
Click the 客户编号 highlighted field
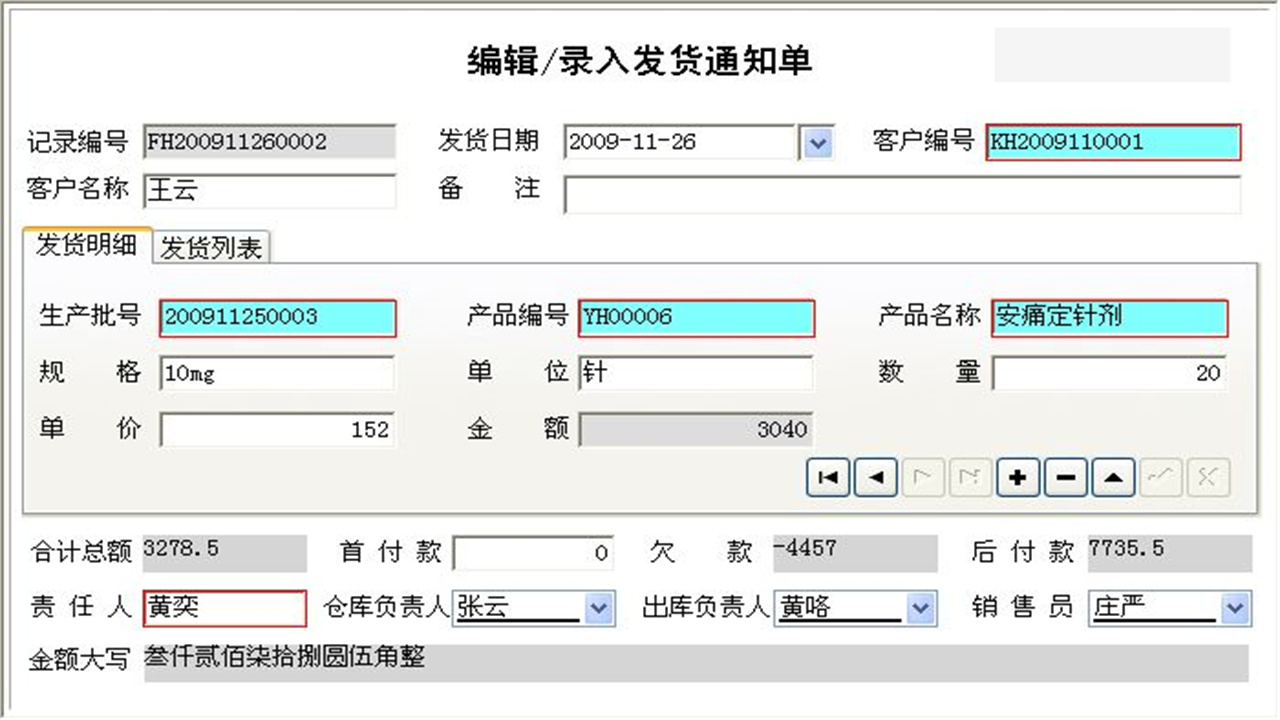point(1112,142)
